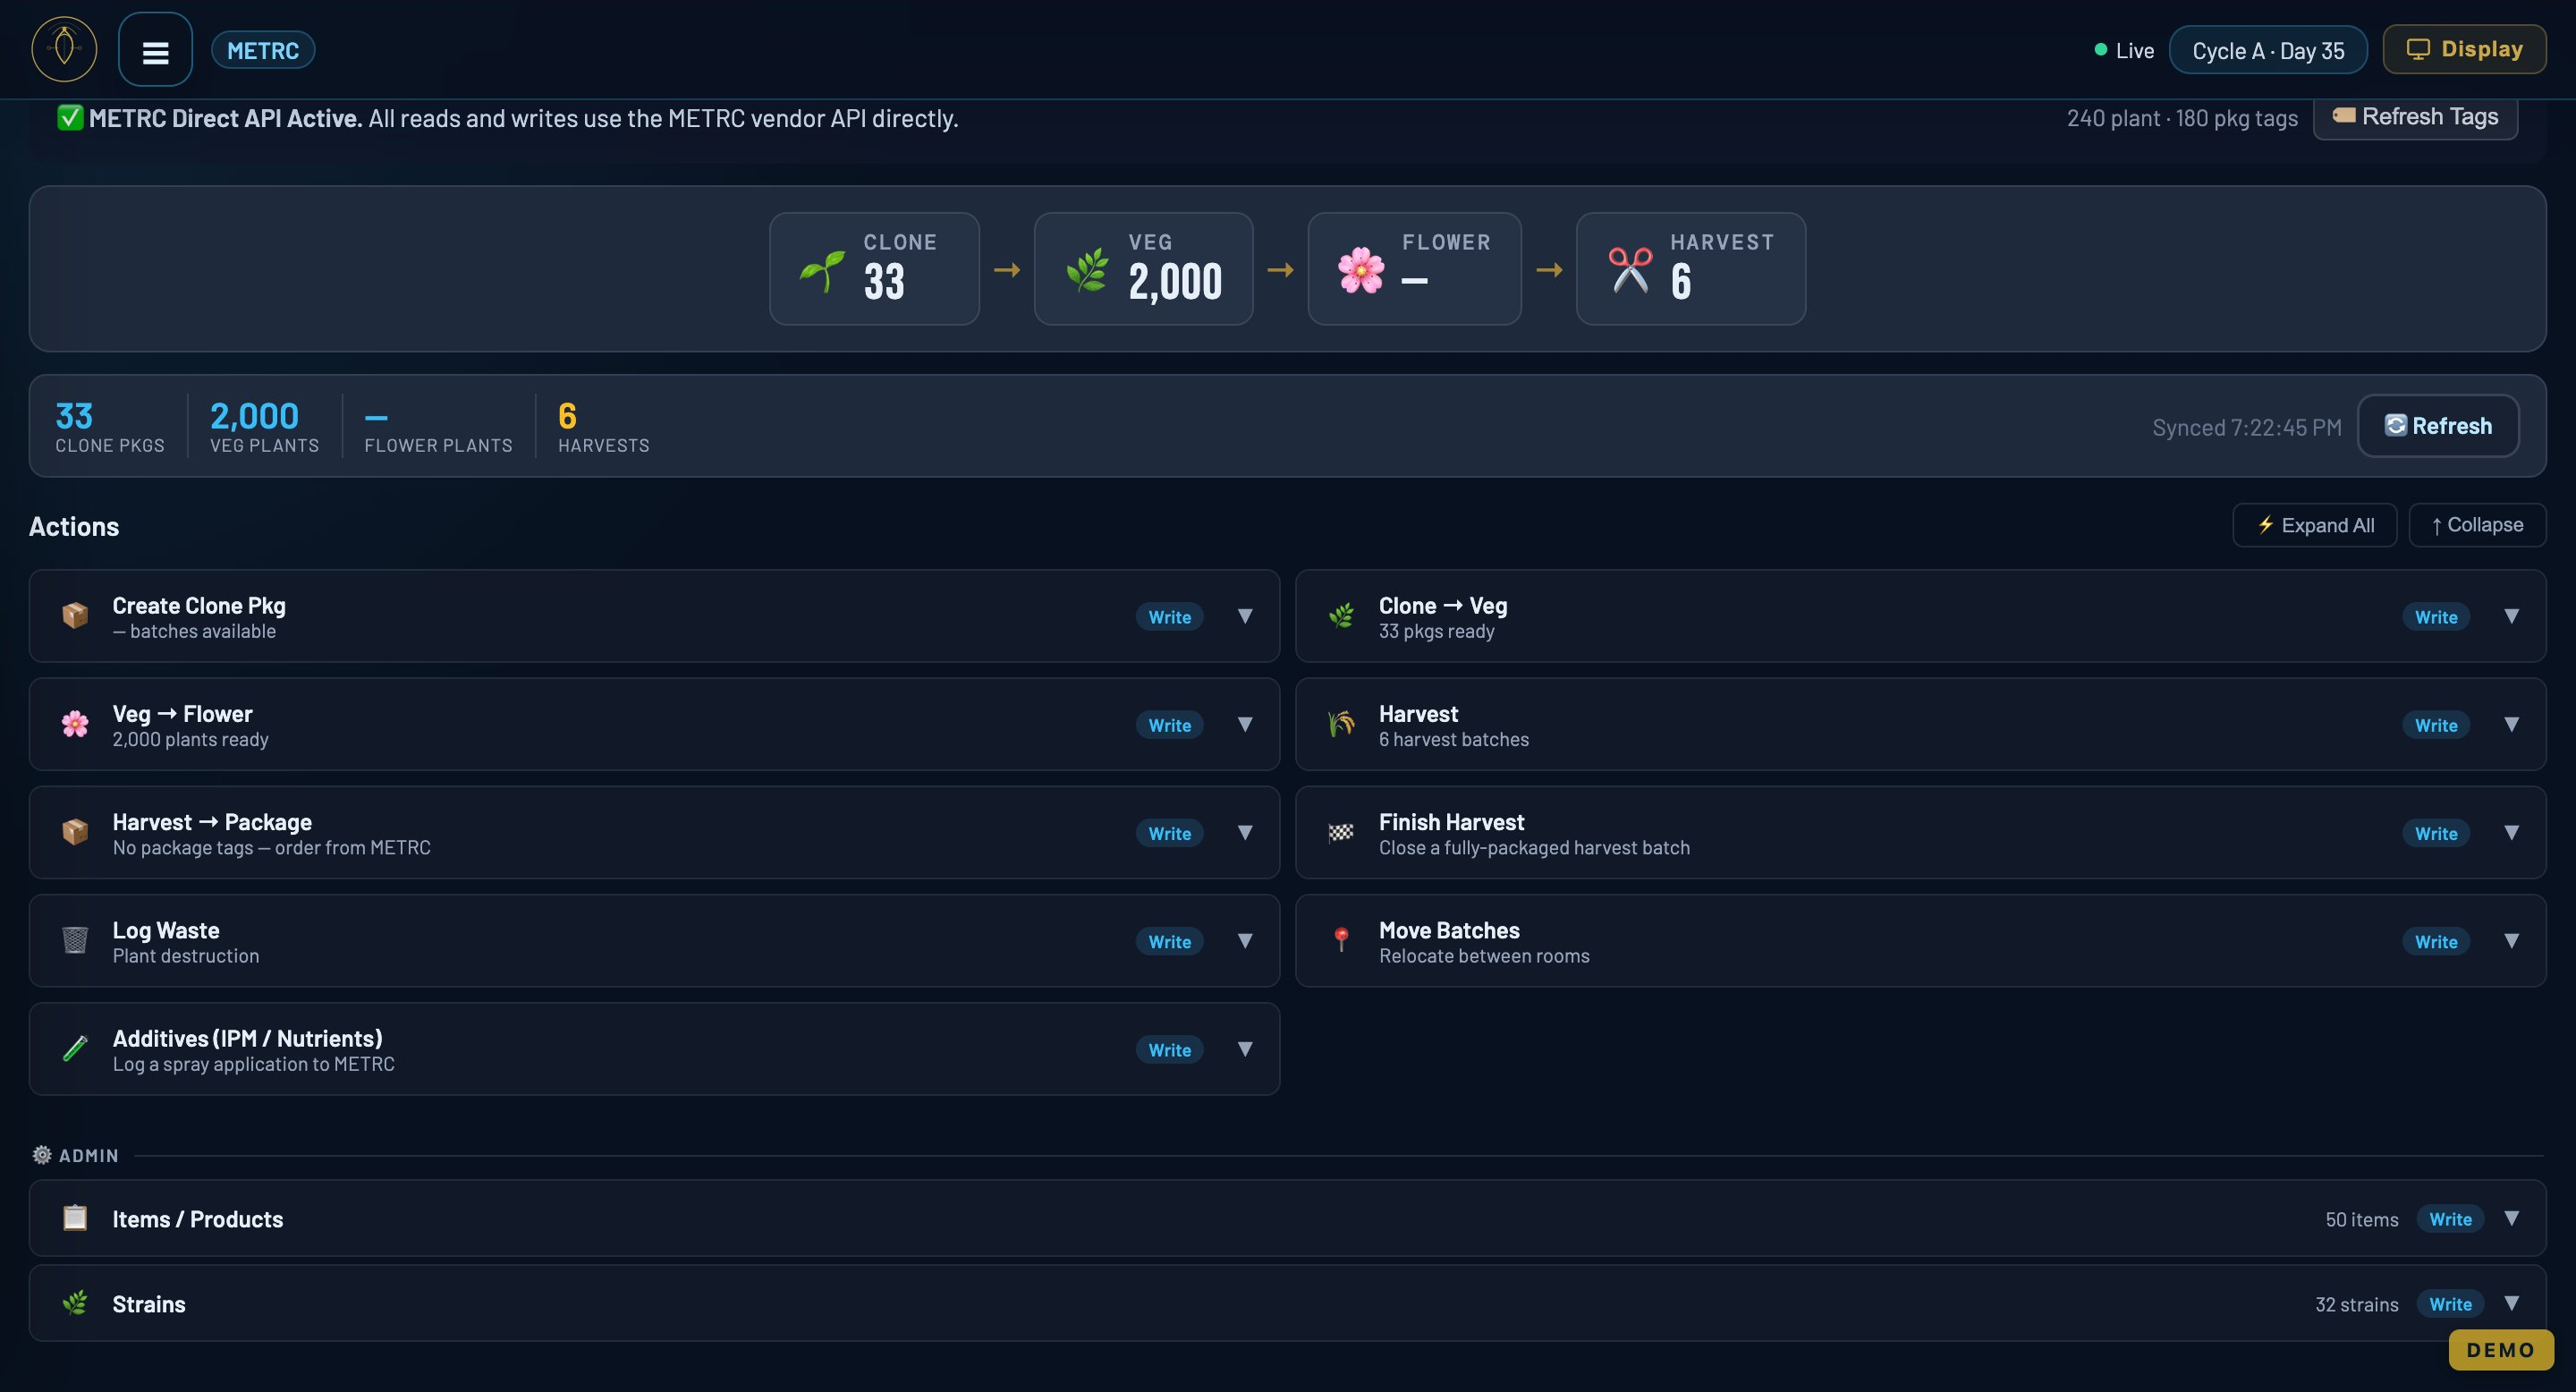Click the Write badge on Clone → Veg
Screen dimensions: 2576x1392
click(2436, 617)
